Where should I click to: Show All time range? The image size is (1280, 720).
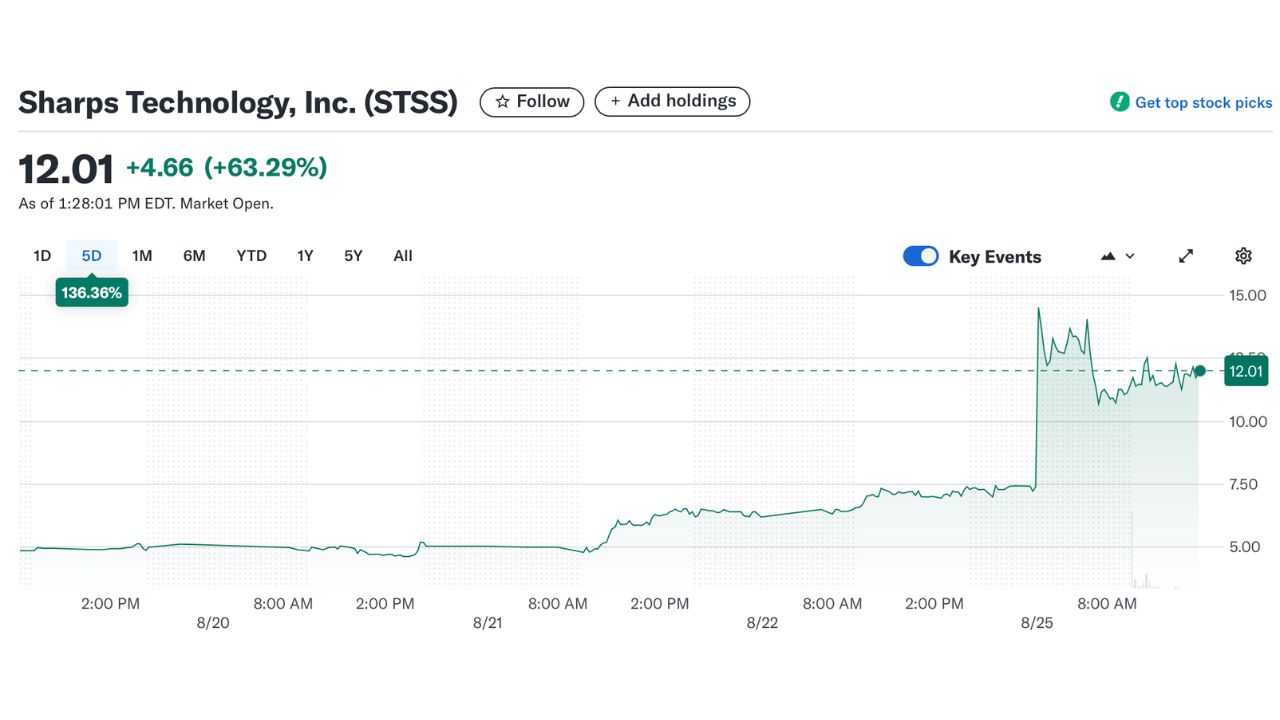(x=403, y=256)
